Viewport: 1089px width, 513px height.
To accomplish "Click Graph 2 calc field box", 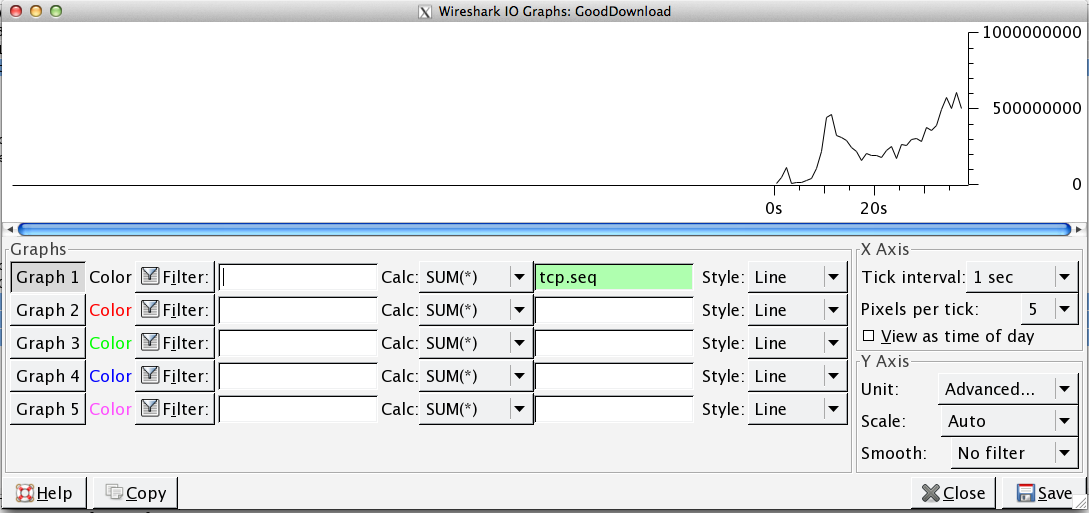I will click(614, 310).
